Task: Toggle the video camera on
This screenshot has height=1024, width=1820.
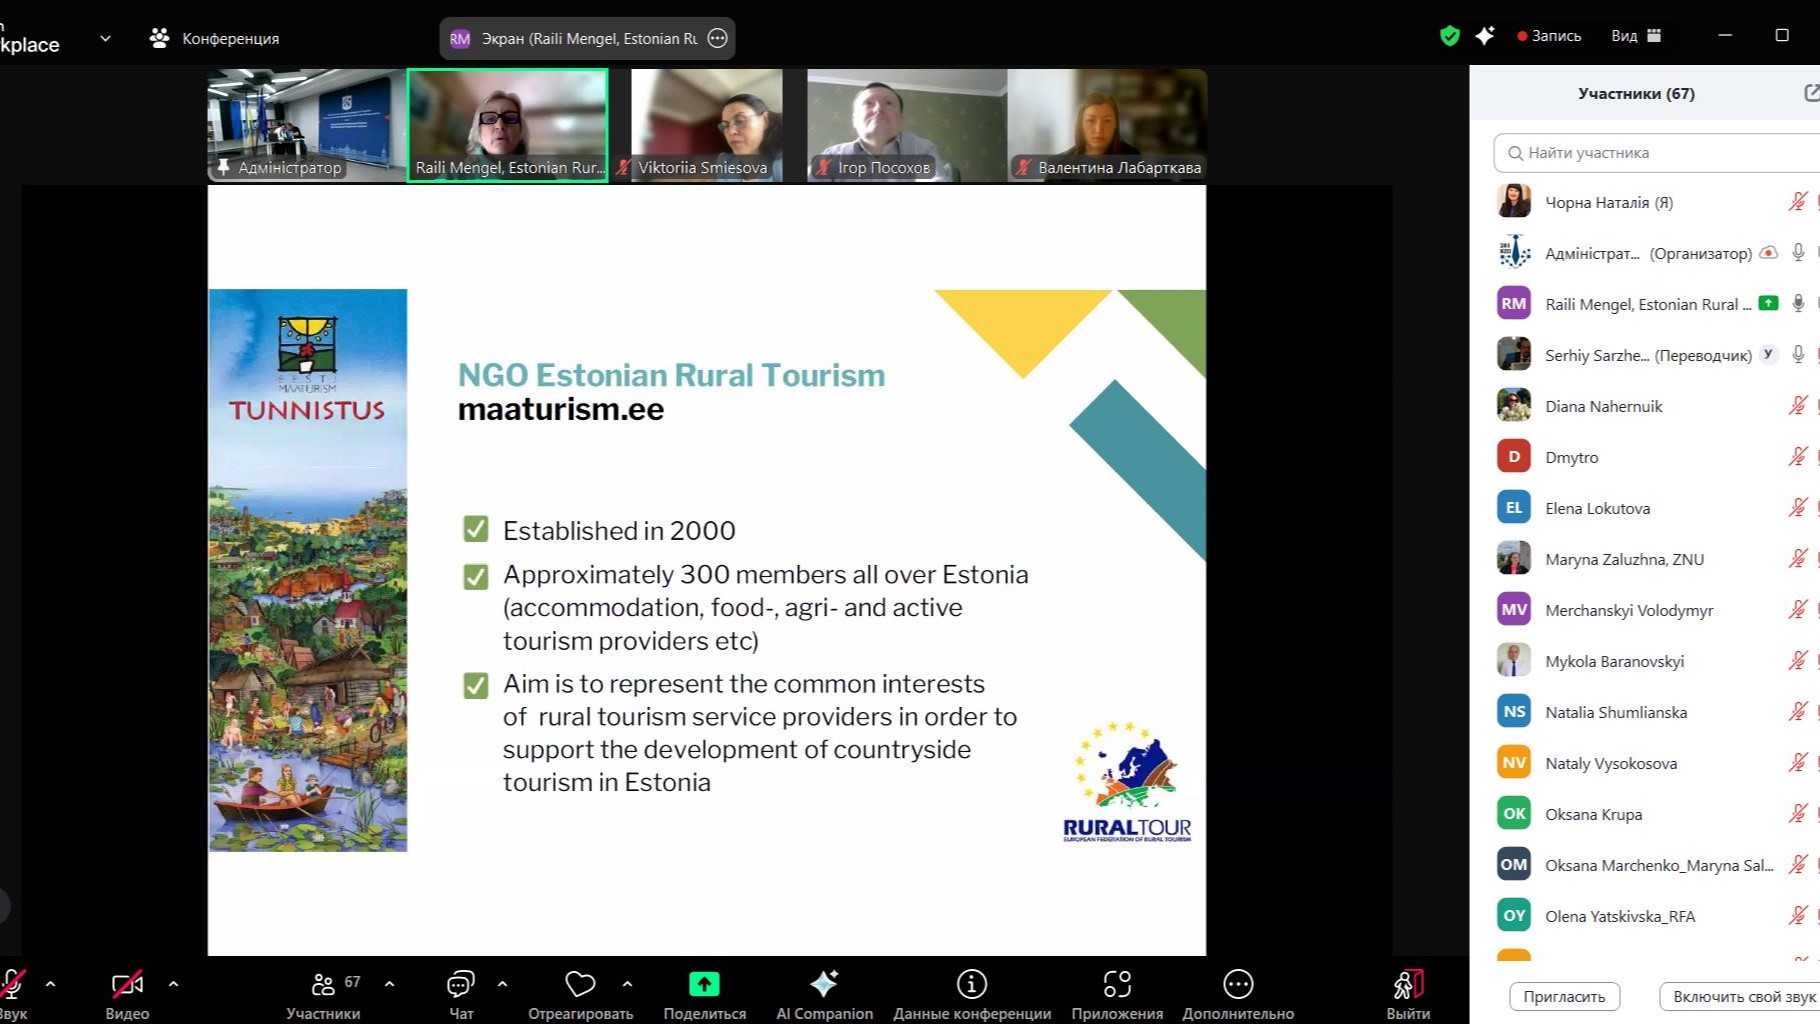Action: [127, 985]
